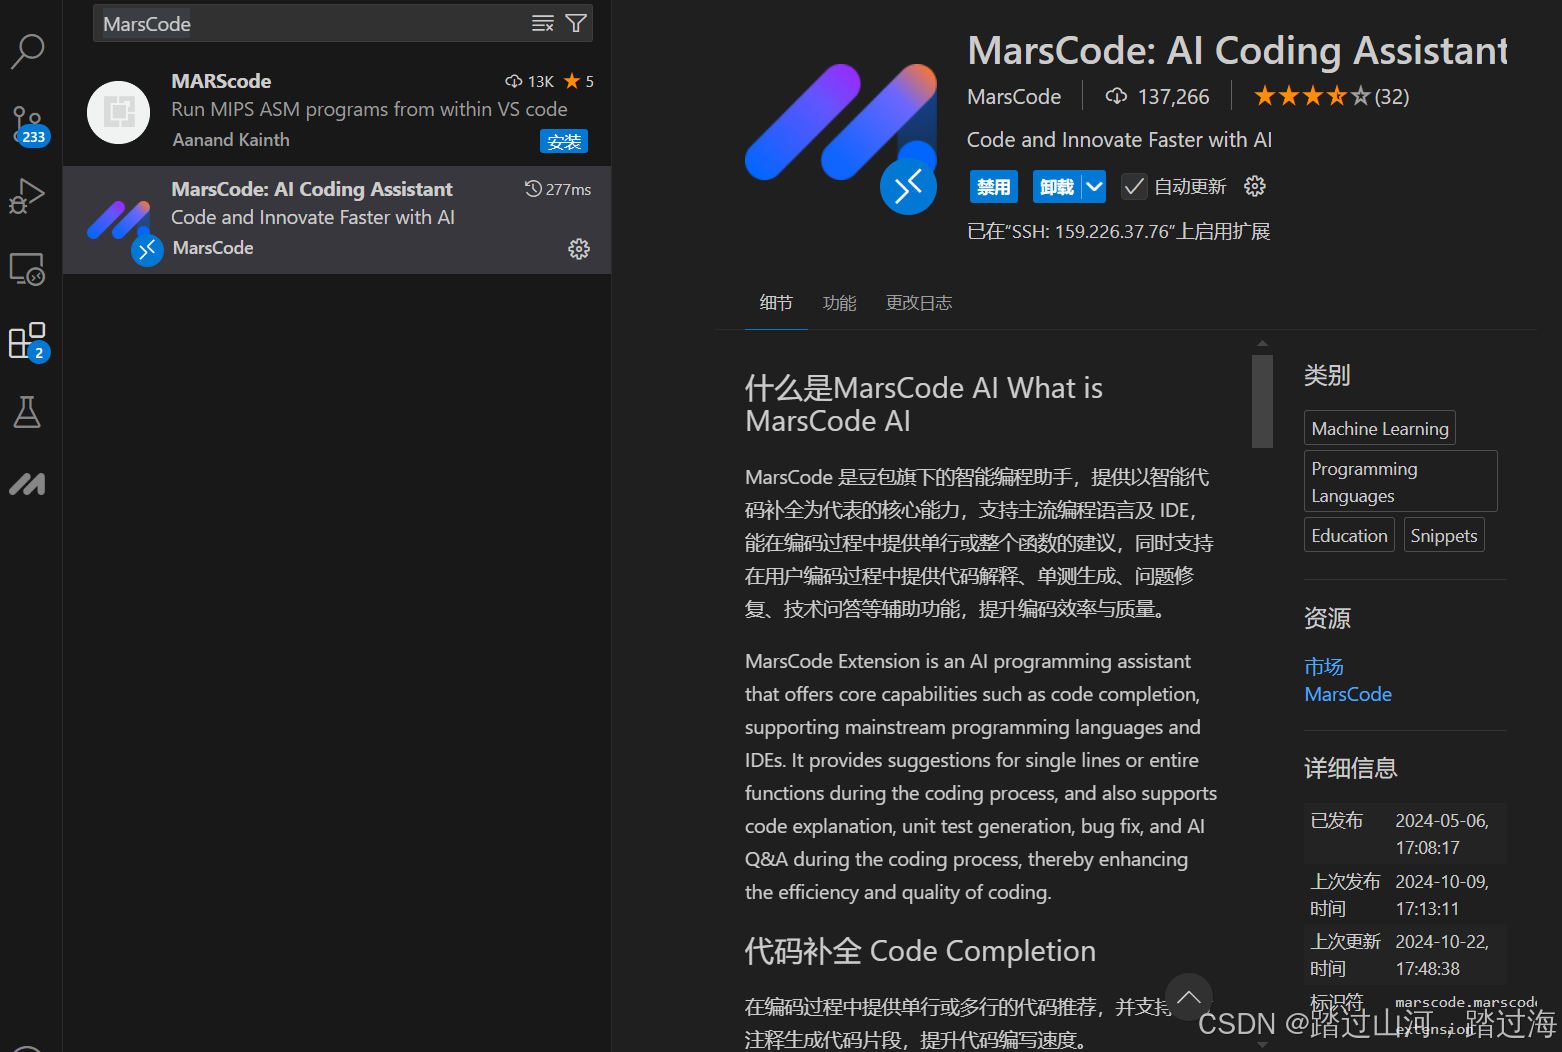Image resolution: width=1562 pixels, height=1052 pixels.
Task: Open the Remote Explorer view
Action: tap(27, 269)
